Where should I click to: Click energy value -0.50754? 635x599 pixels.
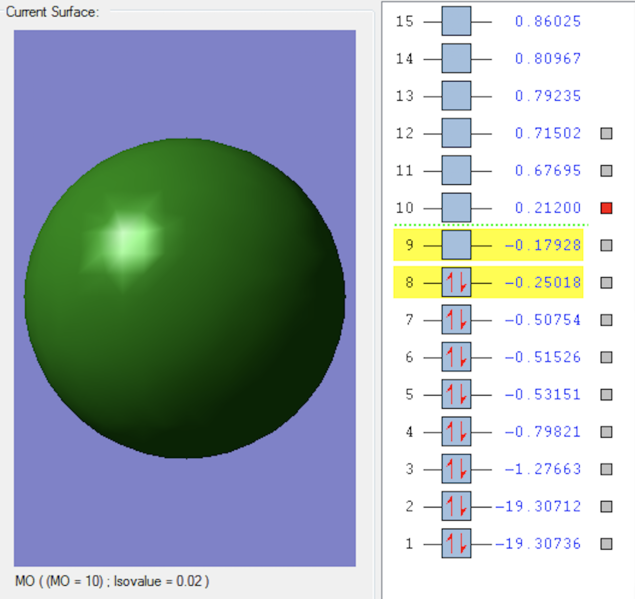(x=543, y=320)
